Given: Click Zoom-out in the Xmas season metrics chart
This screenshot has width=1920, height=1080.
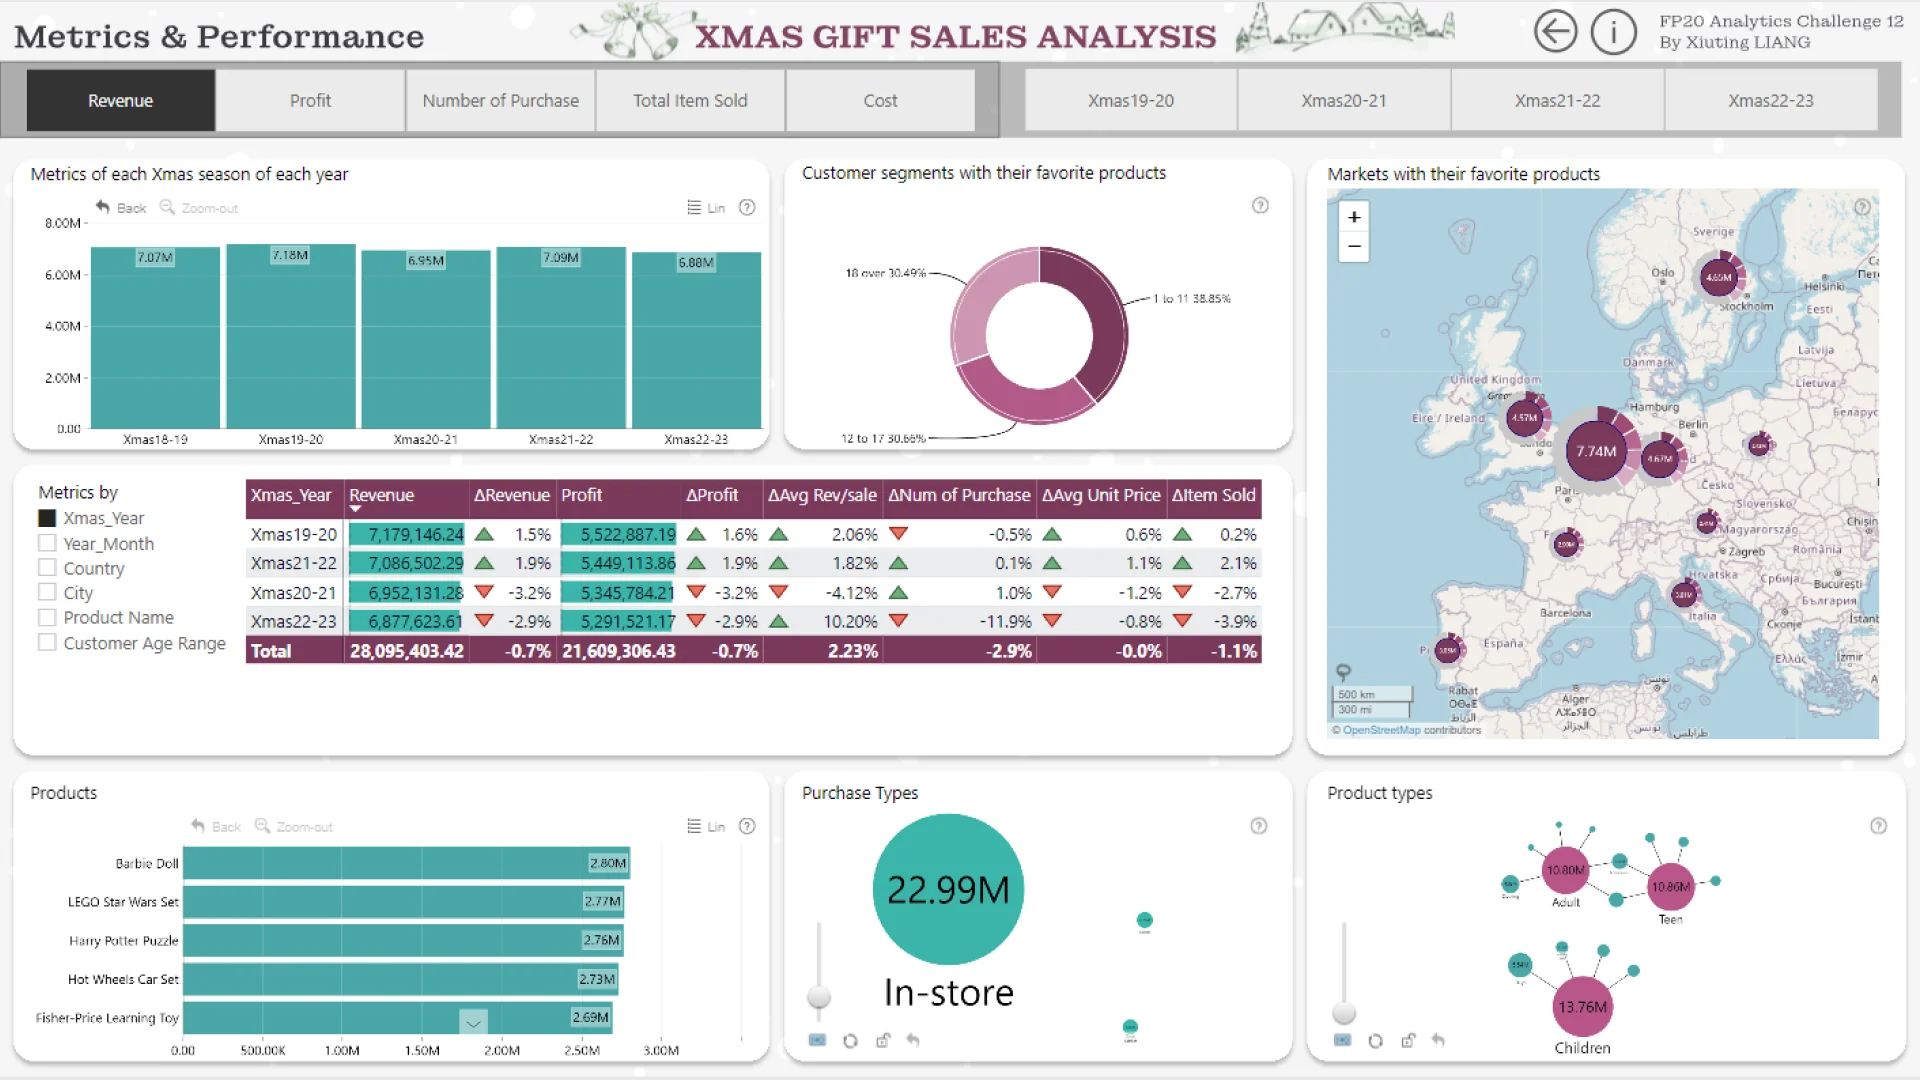Looking at the screenshot, I should [199, 207].
